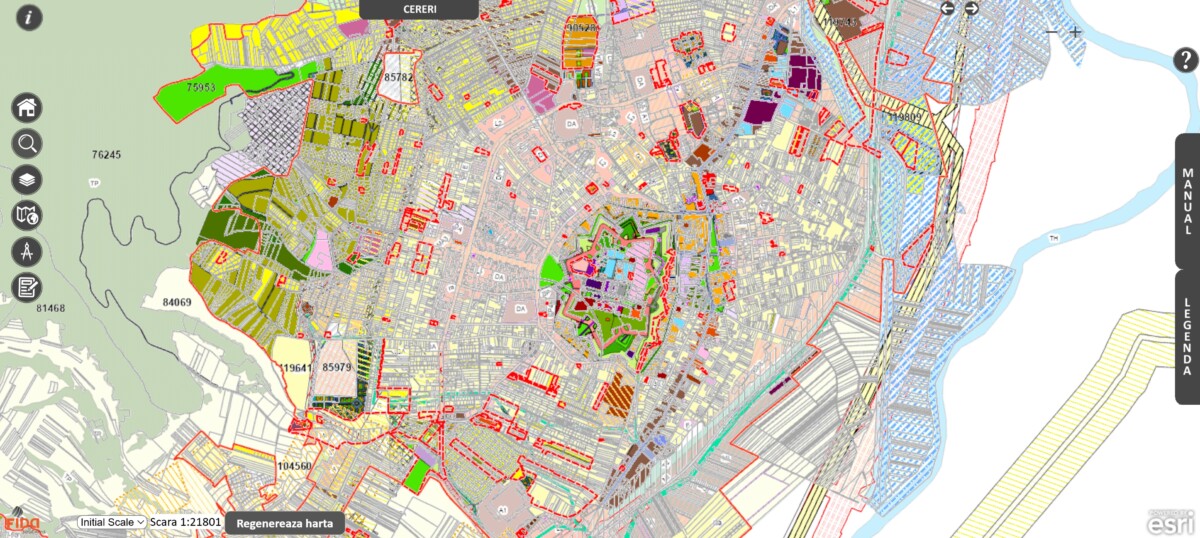Open the info panel icon

[31, 17]
